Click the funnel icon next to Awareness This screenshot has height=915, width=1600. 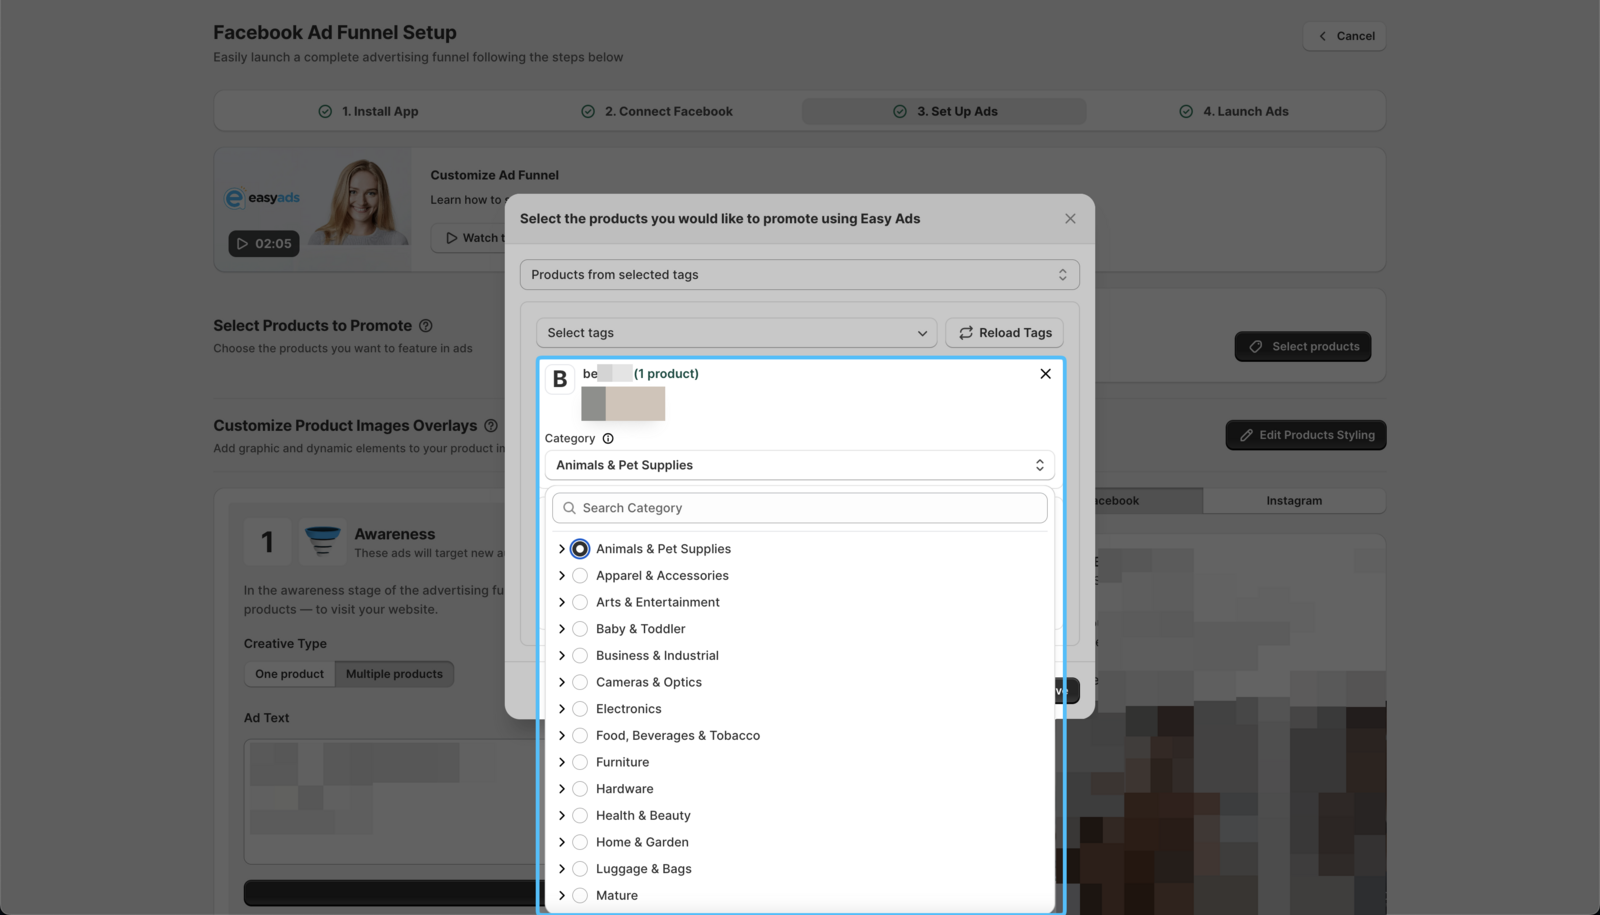(x=322, y=540)
